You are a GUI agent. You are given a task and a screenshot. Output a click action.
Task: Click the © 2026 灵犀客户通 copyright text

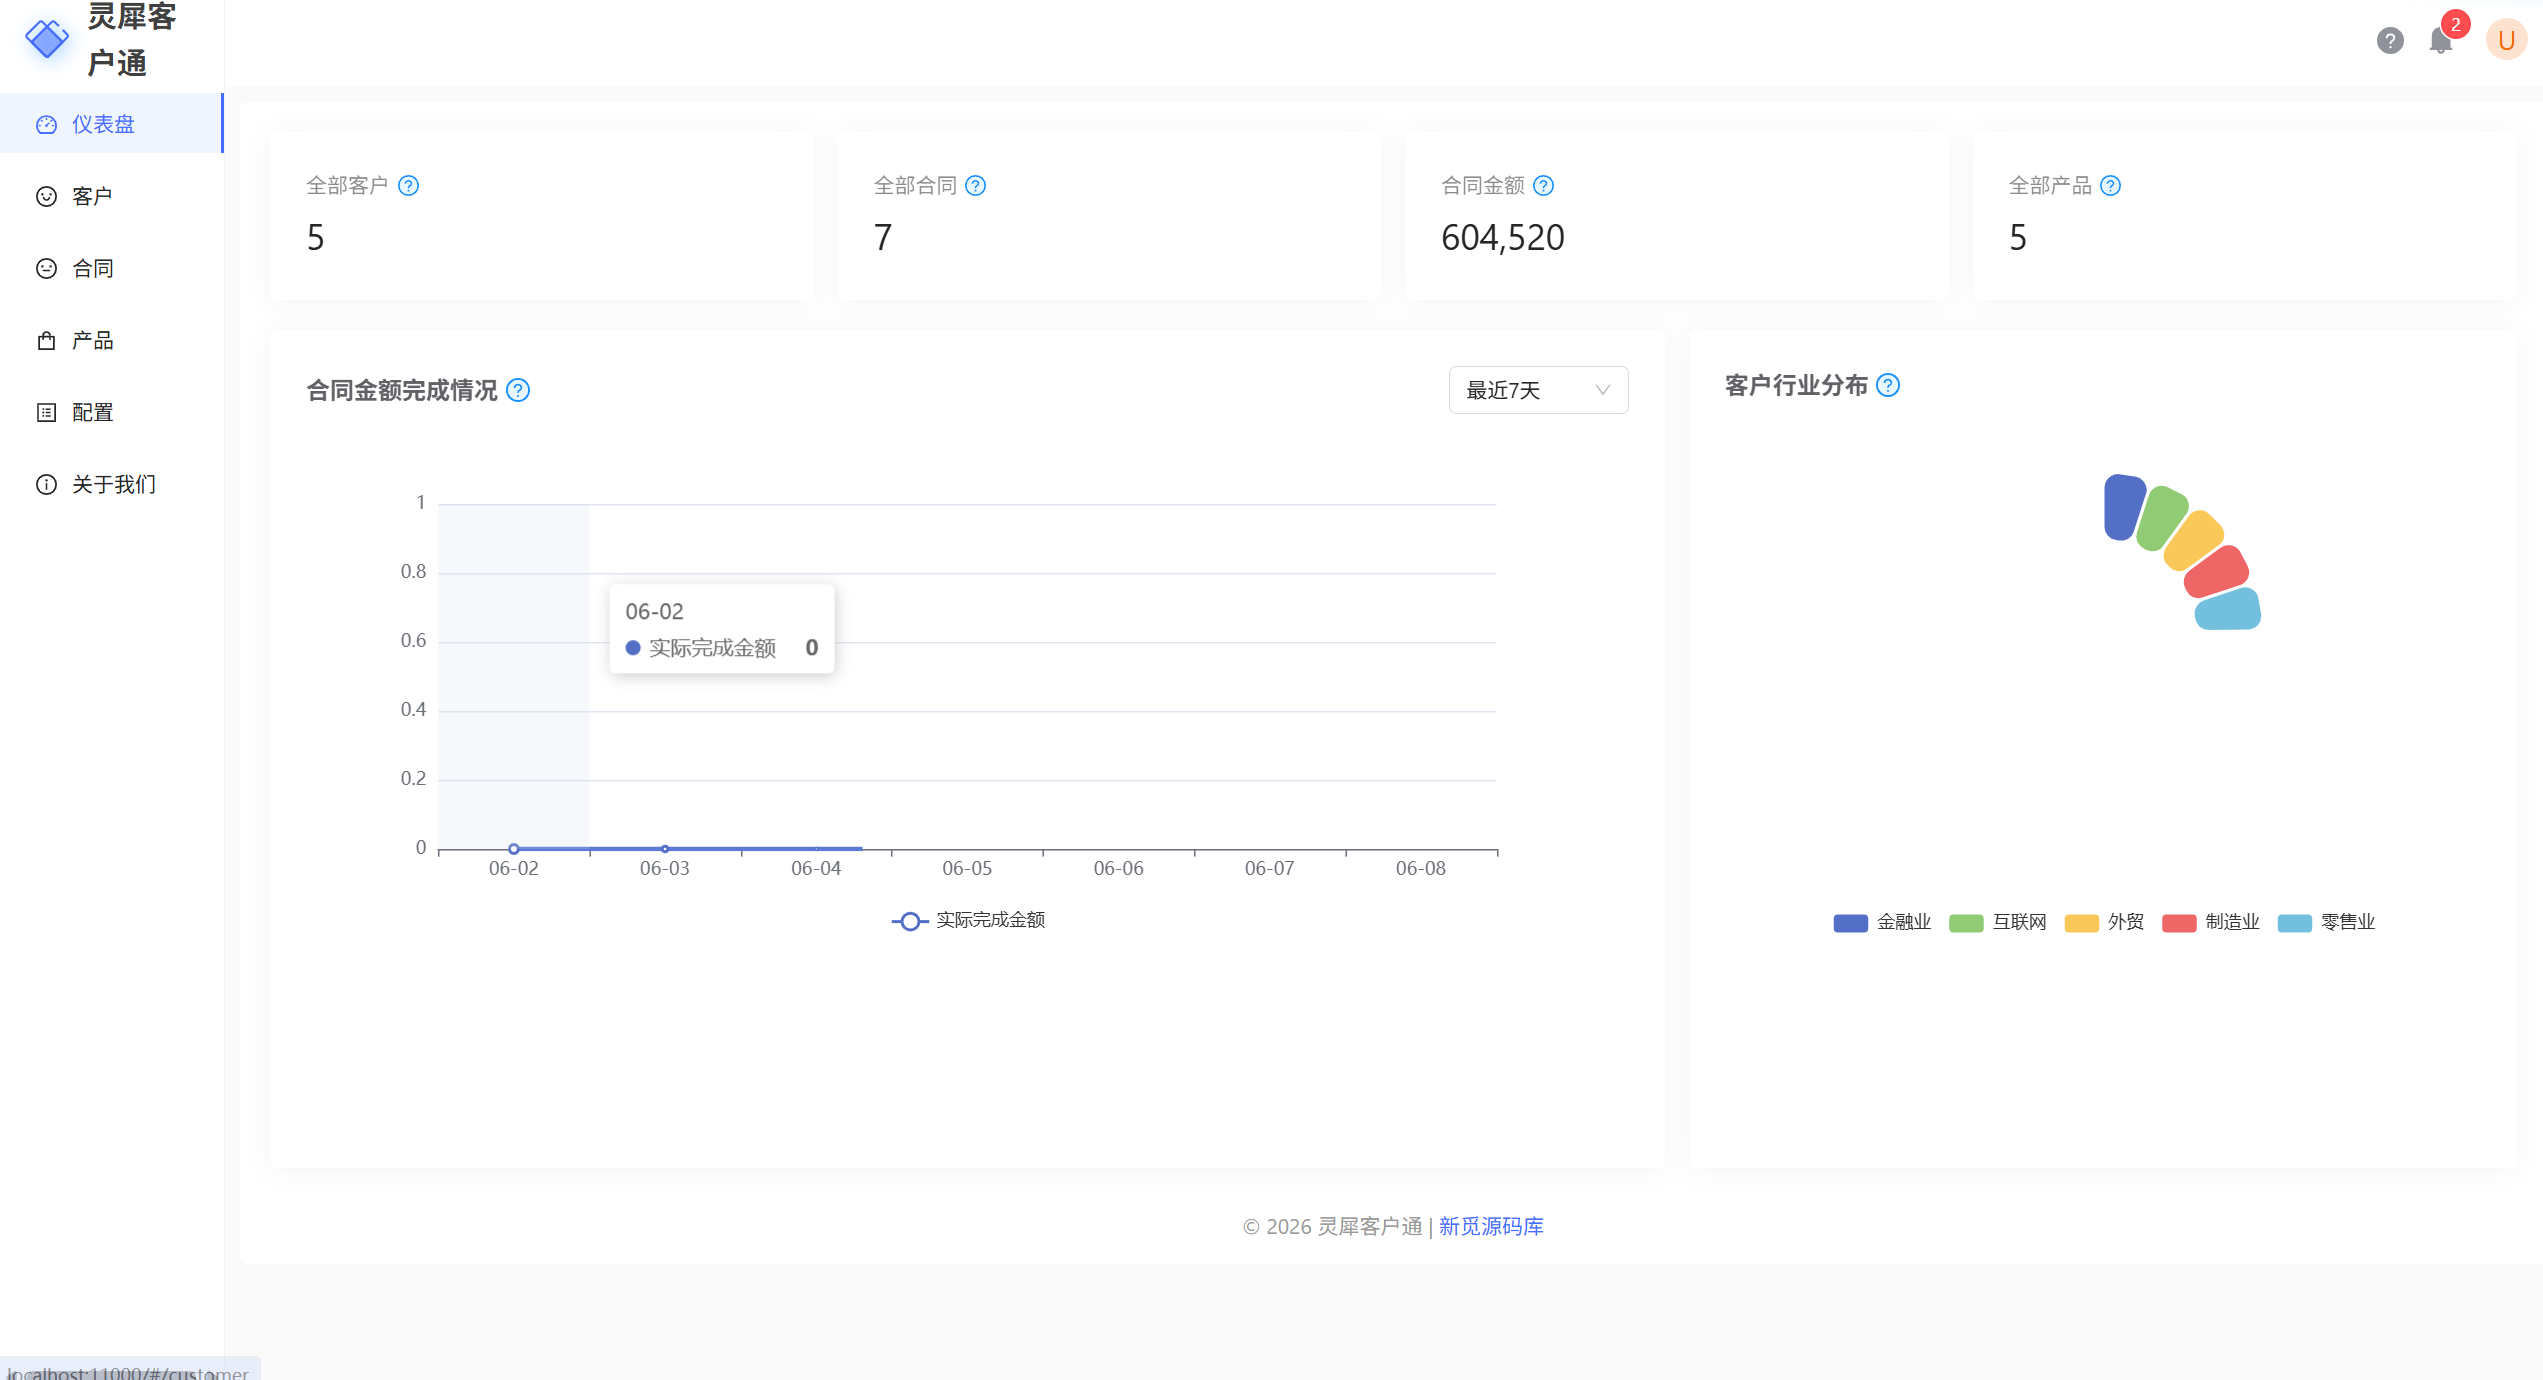coord(1332,1226)
